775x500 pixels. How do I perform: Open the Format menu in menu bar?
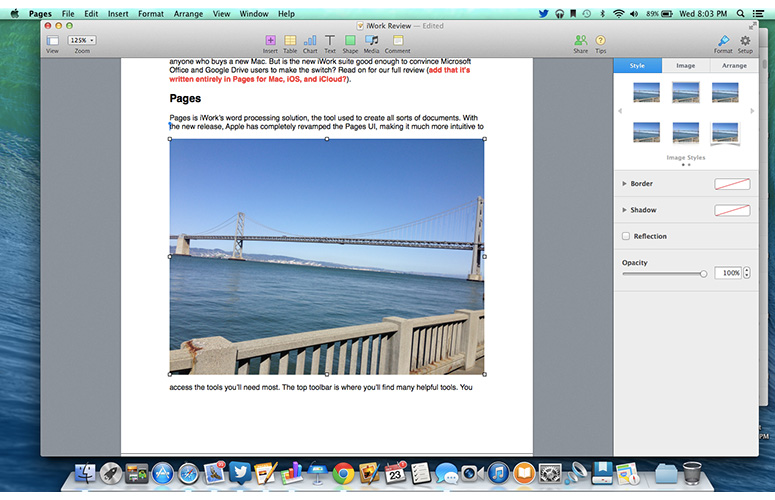click(151, 14)
